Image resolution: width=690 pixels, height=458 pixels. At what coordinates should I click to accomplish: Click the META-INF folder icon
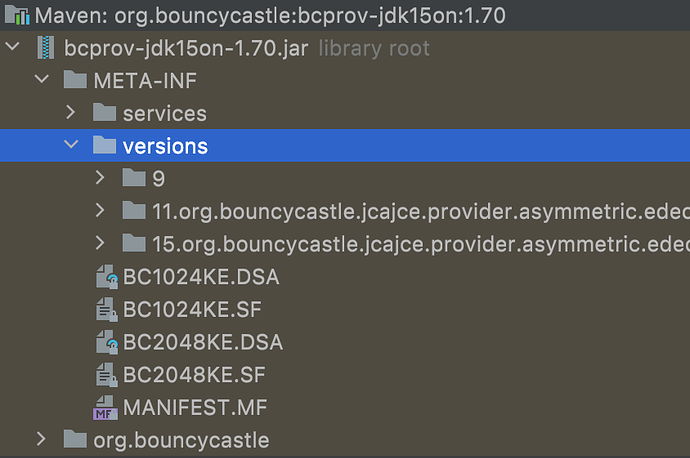pos(74,80)
